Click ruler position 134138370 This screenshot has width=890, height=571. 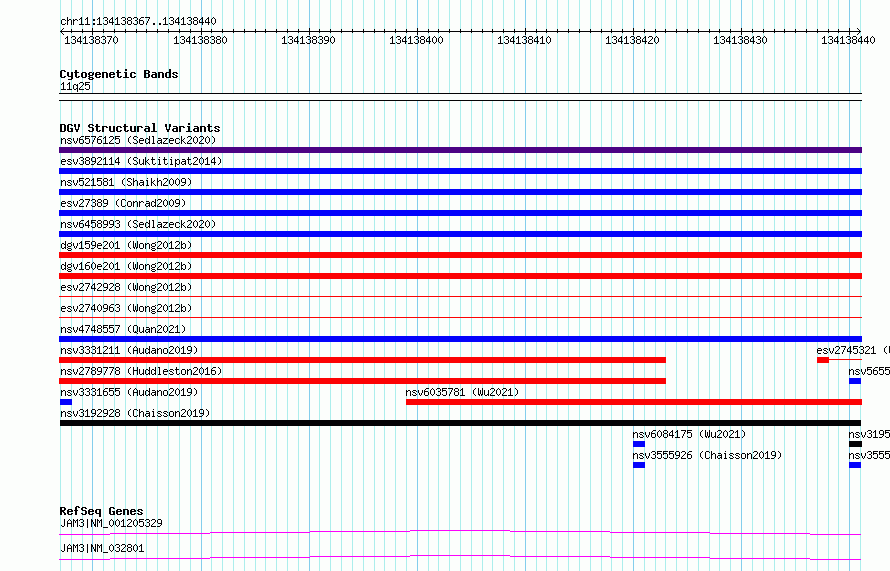(x=91, y=40)
